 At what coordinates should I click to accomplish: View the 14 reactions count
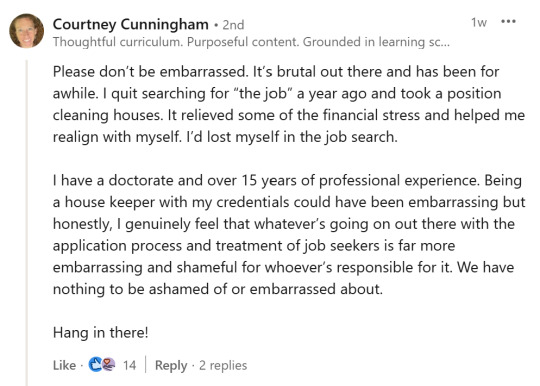[129, 365]
